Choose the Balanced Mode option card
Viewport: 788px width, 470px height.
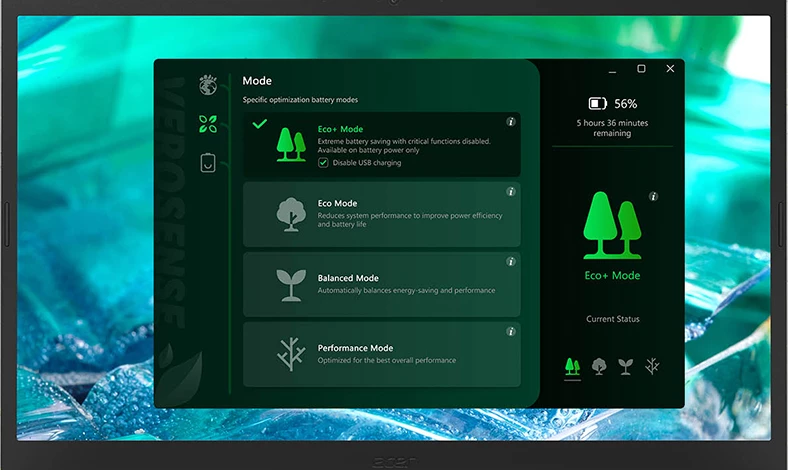point(381,284)
